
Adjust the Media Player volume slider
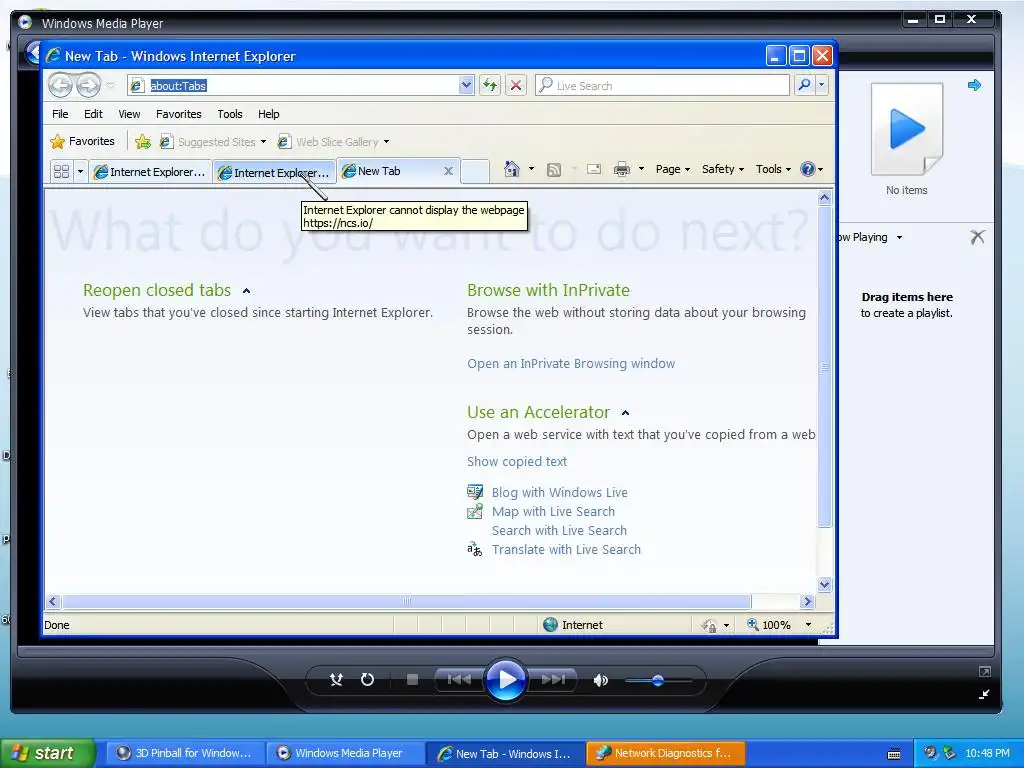coord(658,680)
